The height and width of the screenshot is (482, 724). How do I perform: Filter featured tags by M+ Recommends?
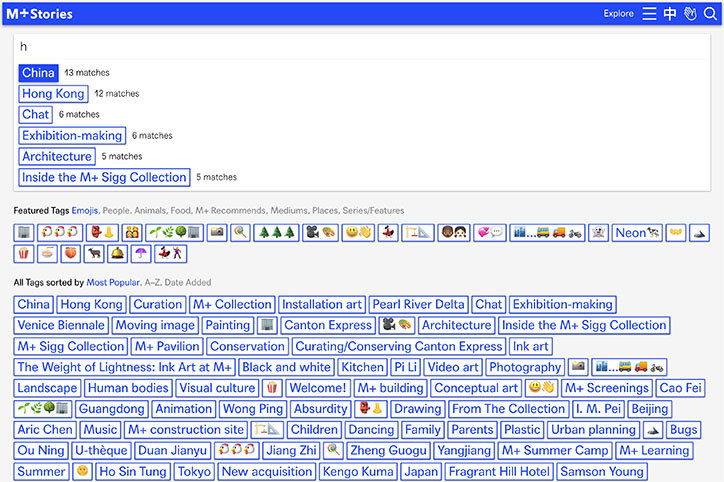231,211
